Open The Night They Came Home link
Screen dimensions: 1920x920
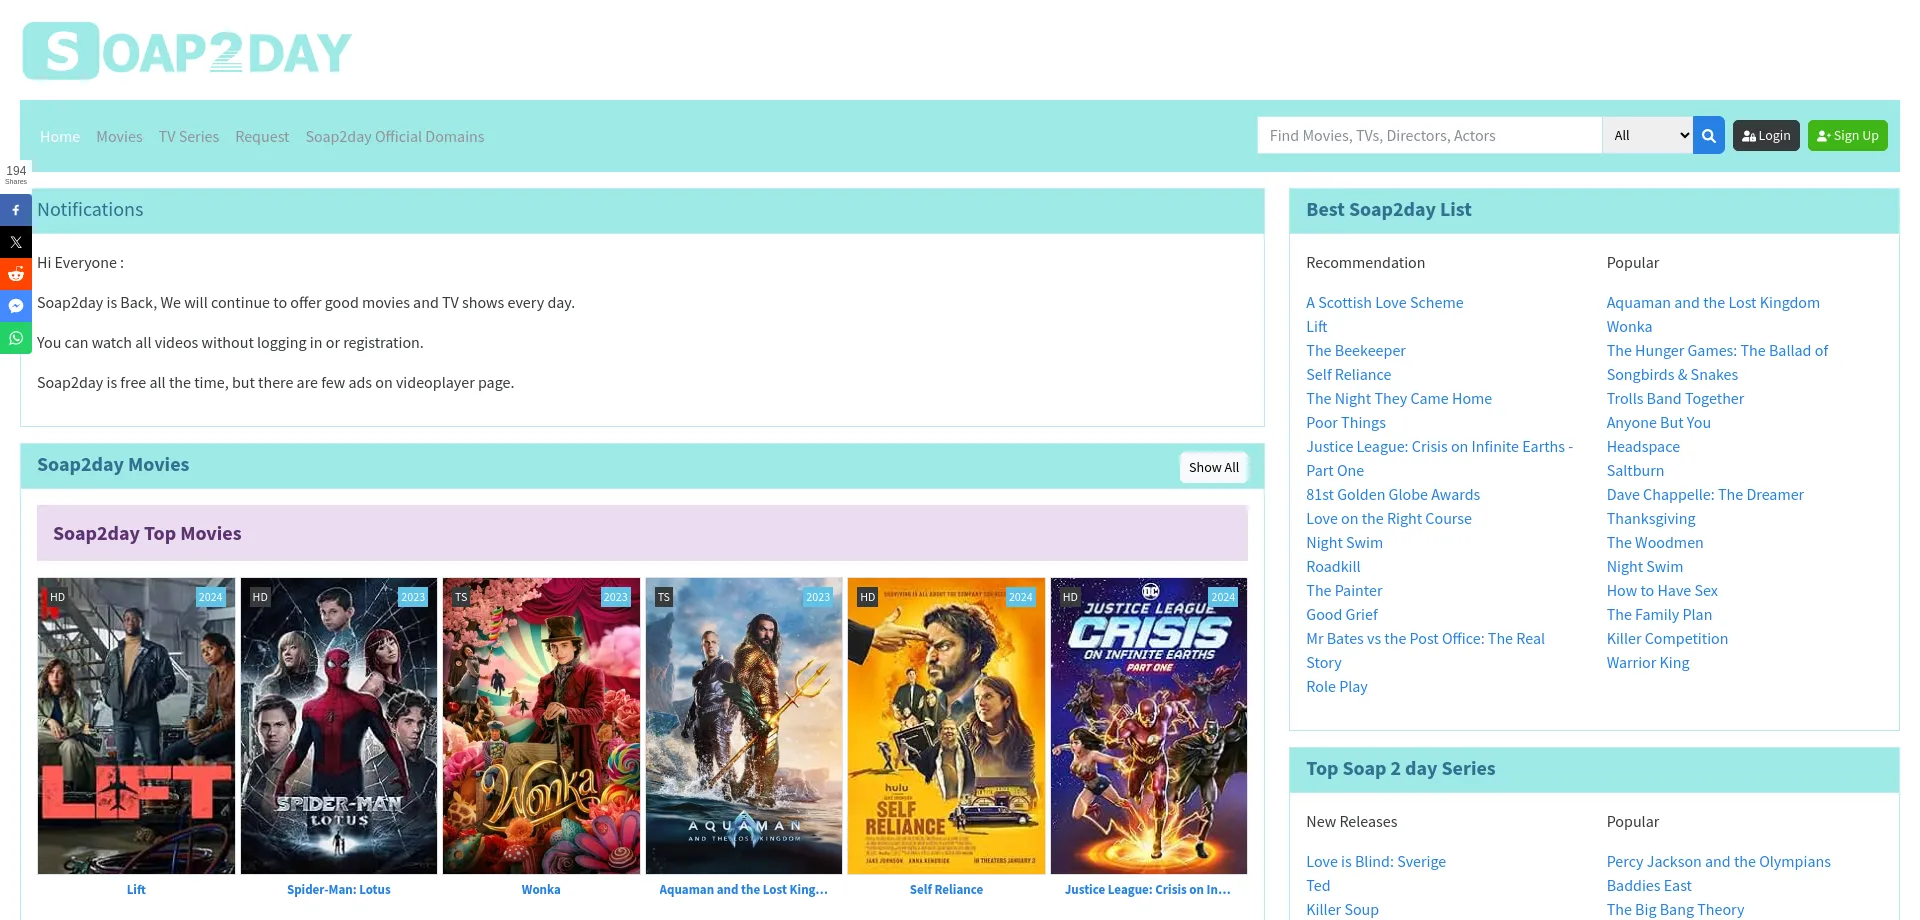click(1398, 399)
